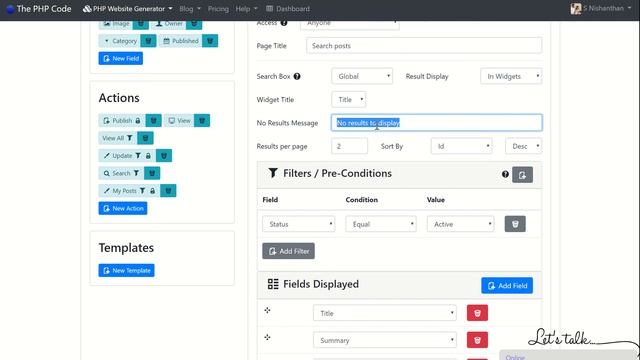Delete the Search action via its trash icon
The height and width of the screenshot is (360, 640).
[152, 173]
